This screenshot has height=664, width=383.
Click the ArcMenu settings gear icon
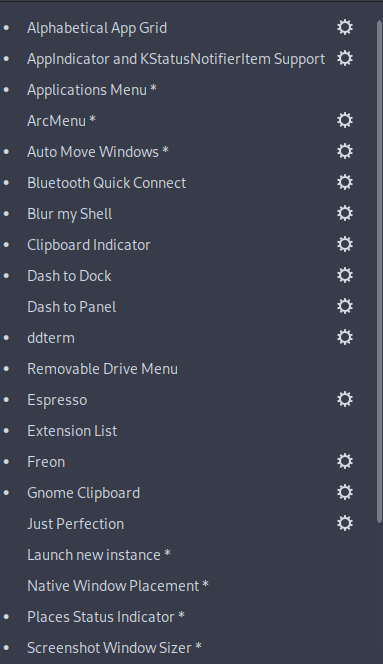tap(345, 120)
